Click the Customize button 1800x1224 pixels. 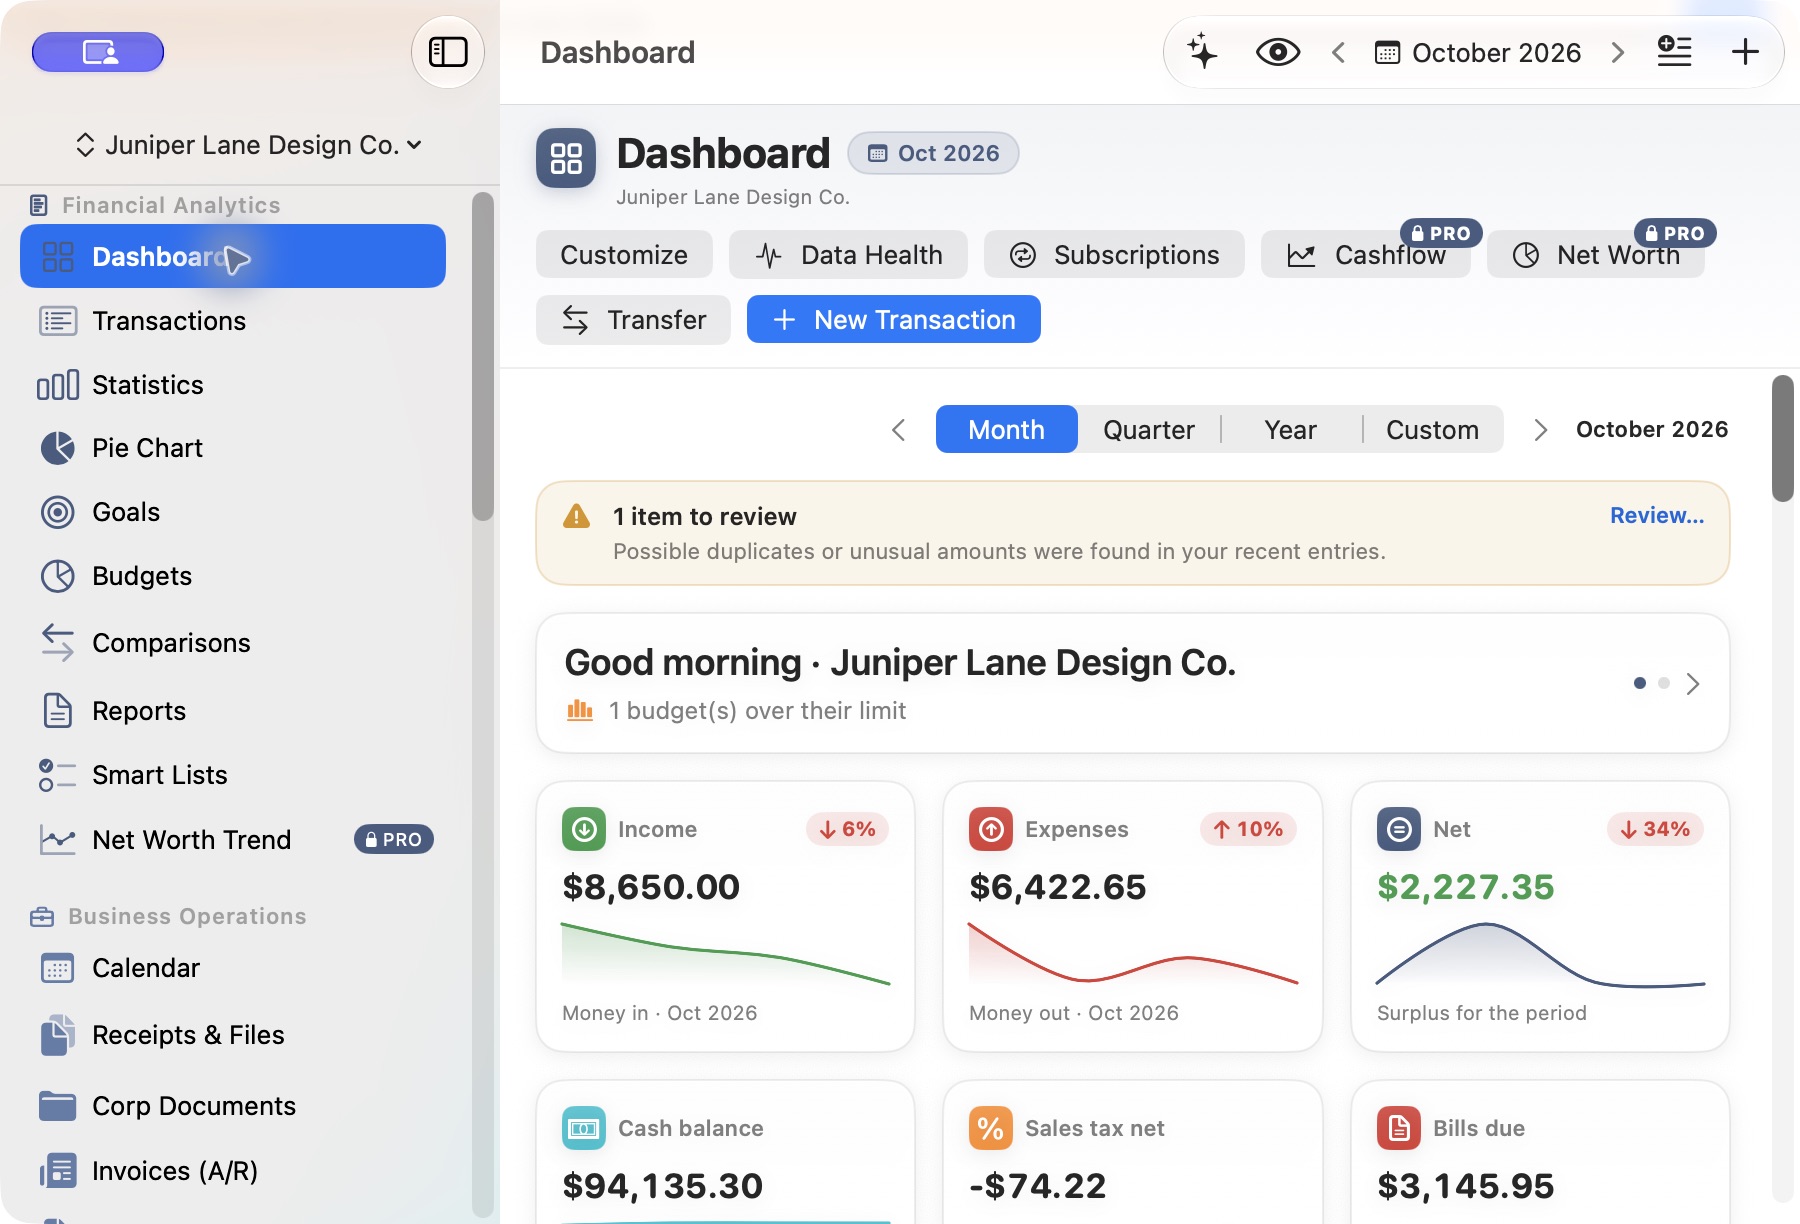(624, 255)
